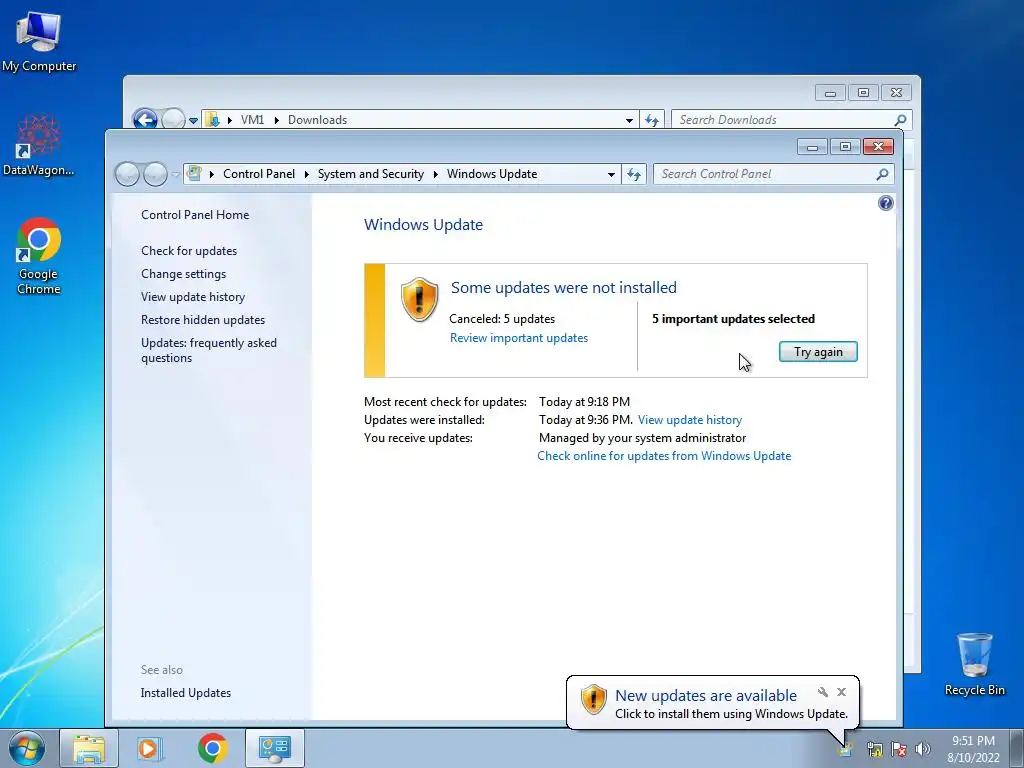Open the Action Center flag tray icon
The width and height of the screenshot is (1024, 768).
[x=899, y=749]
